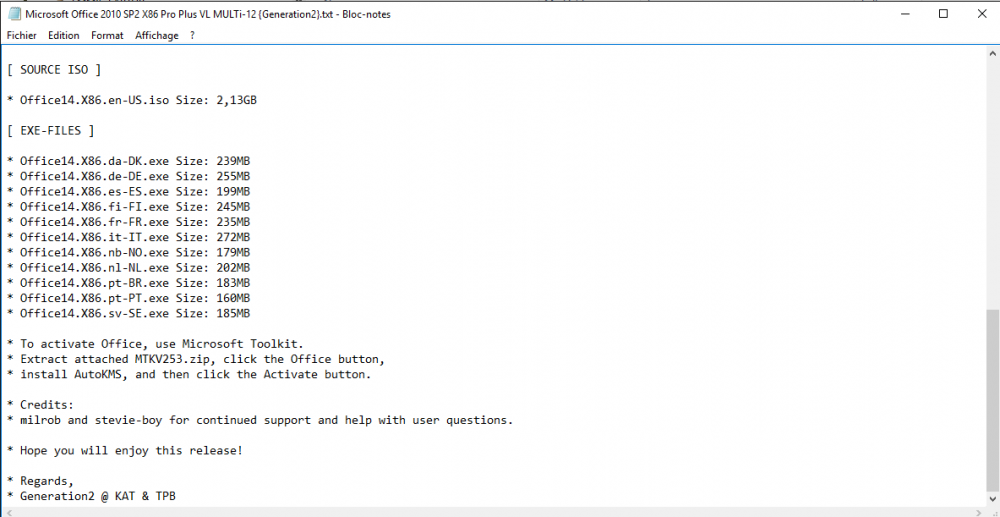Click the vertical scrollbar thumb
This screenshot has height=517, width=1000.
(x=992, y=400)
